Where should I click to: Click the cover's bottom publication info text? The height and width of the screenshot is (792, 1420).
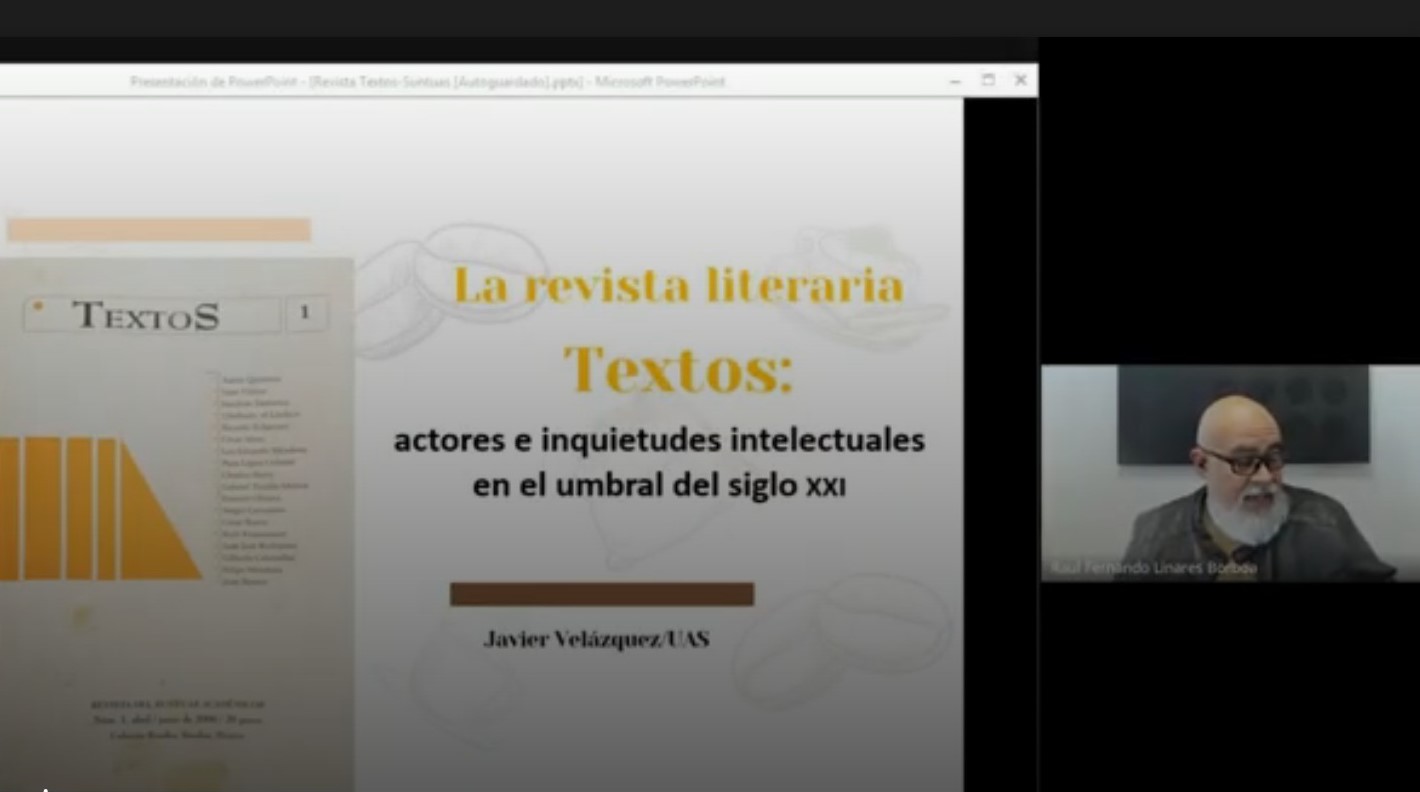click(176, 720)
